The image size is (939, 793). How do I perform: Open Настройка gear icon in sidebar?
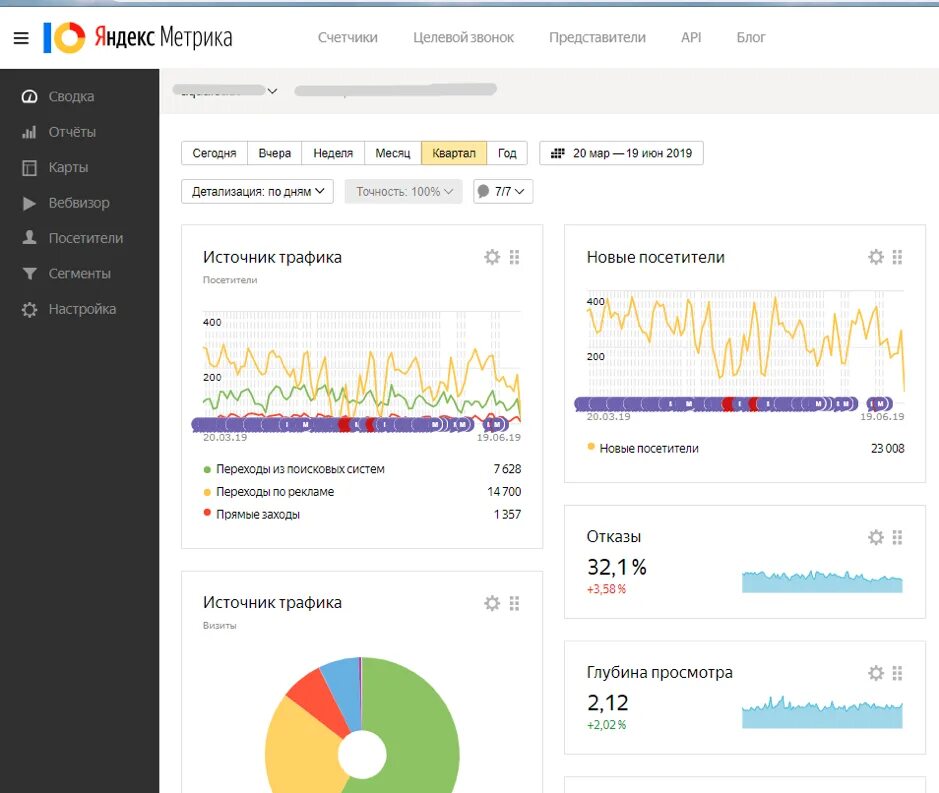click(x=29, y=310)
